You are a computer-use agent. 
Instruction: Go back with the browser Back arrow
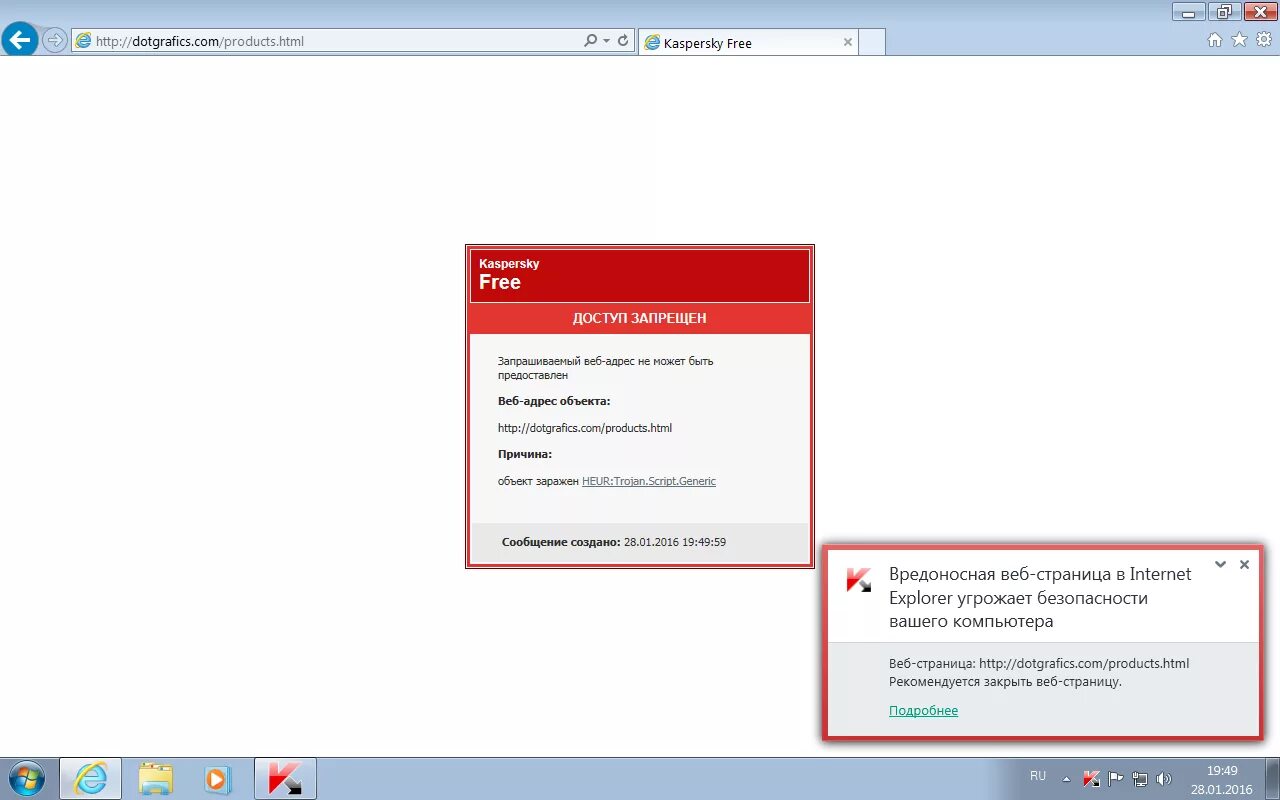tap(20, 40)
